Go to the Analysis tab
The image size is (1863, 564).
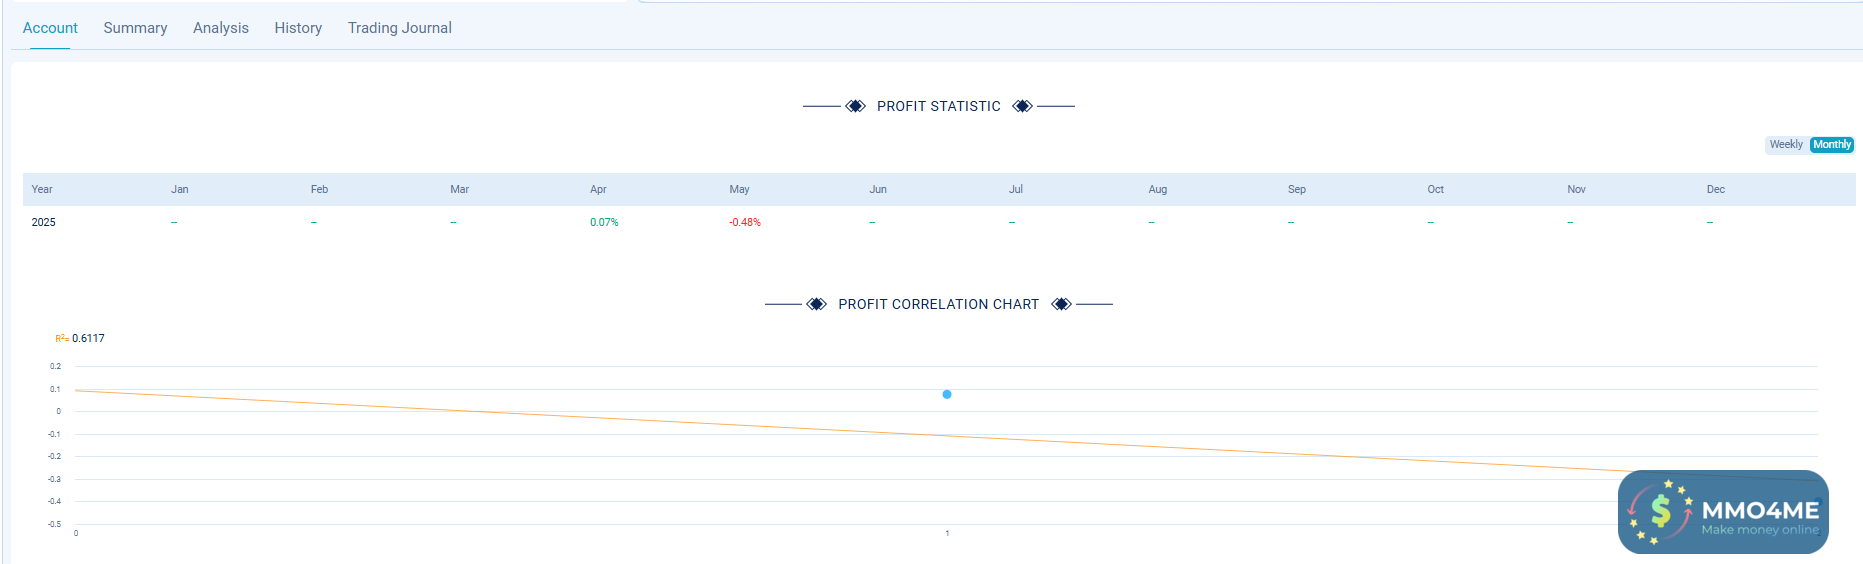pos(221,28)
